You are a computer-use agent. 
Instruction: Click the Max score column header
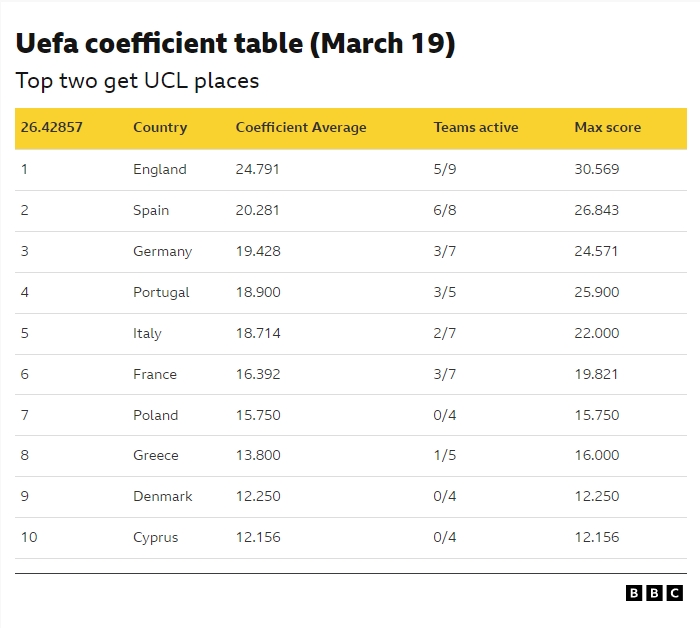click(x=607, y=128)
